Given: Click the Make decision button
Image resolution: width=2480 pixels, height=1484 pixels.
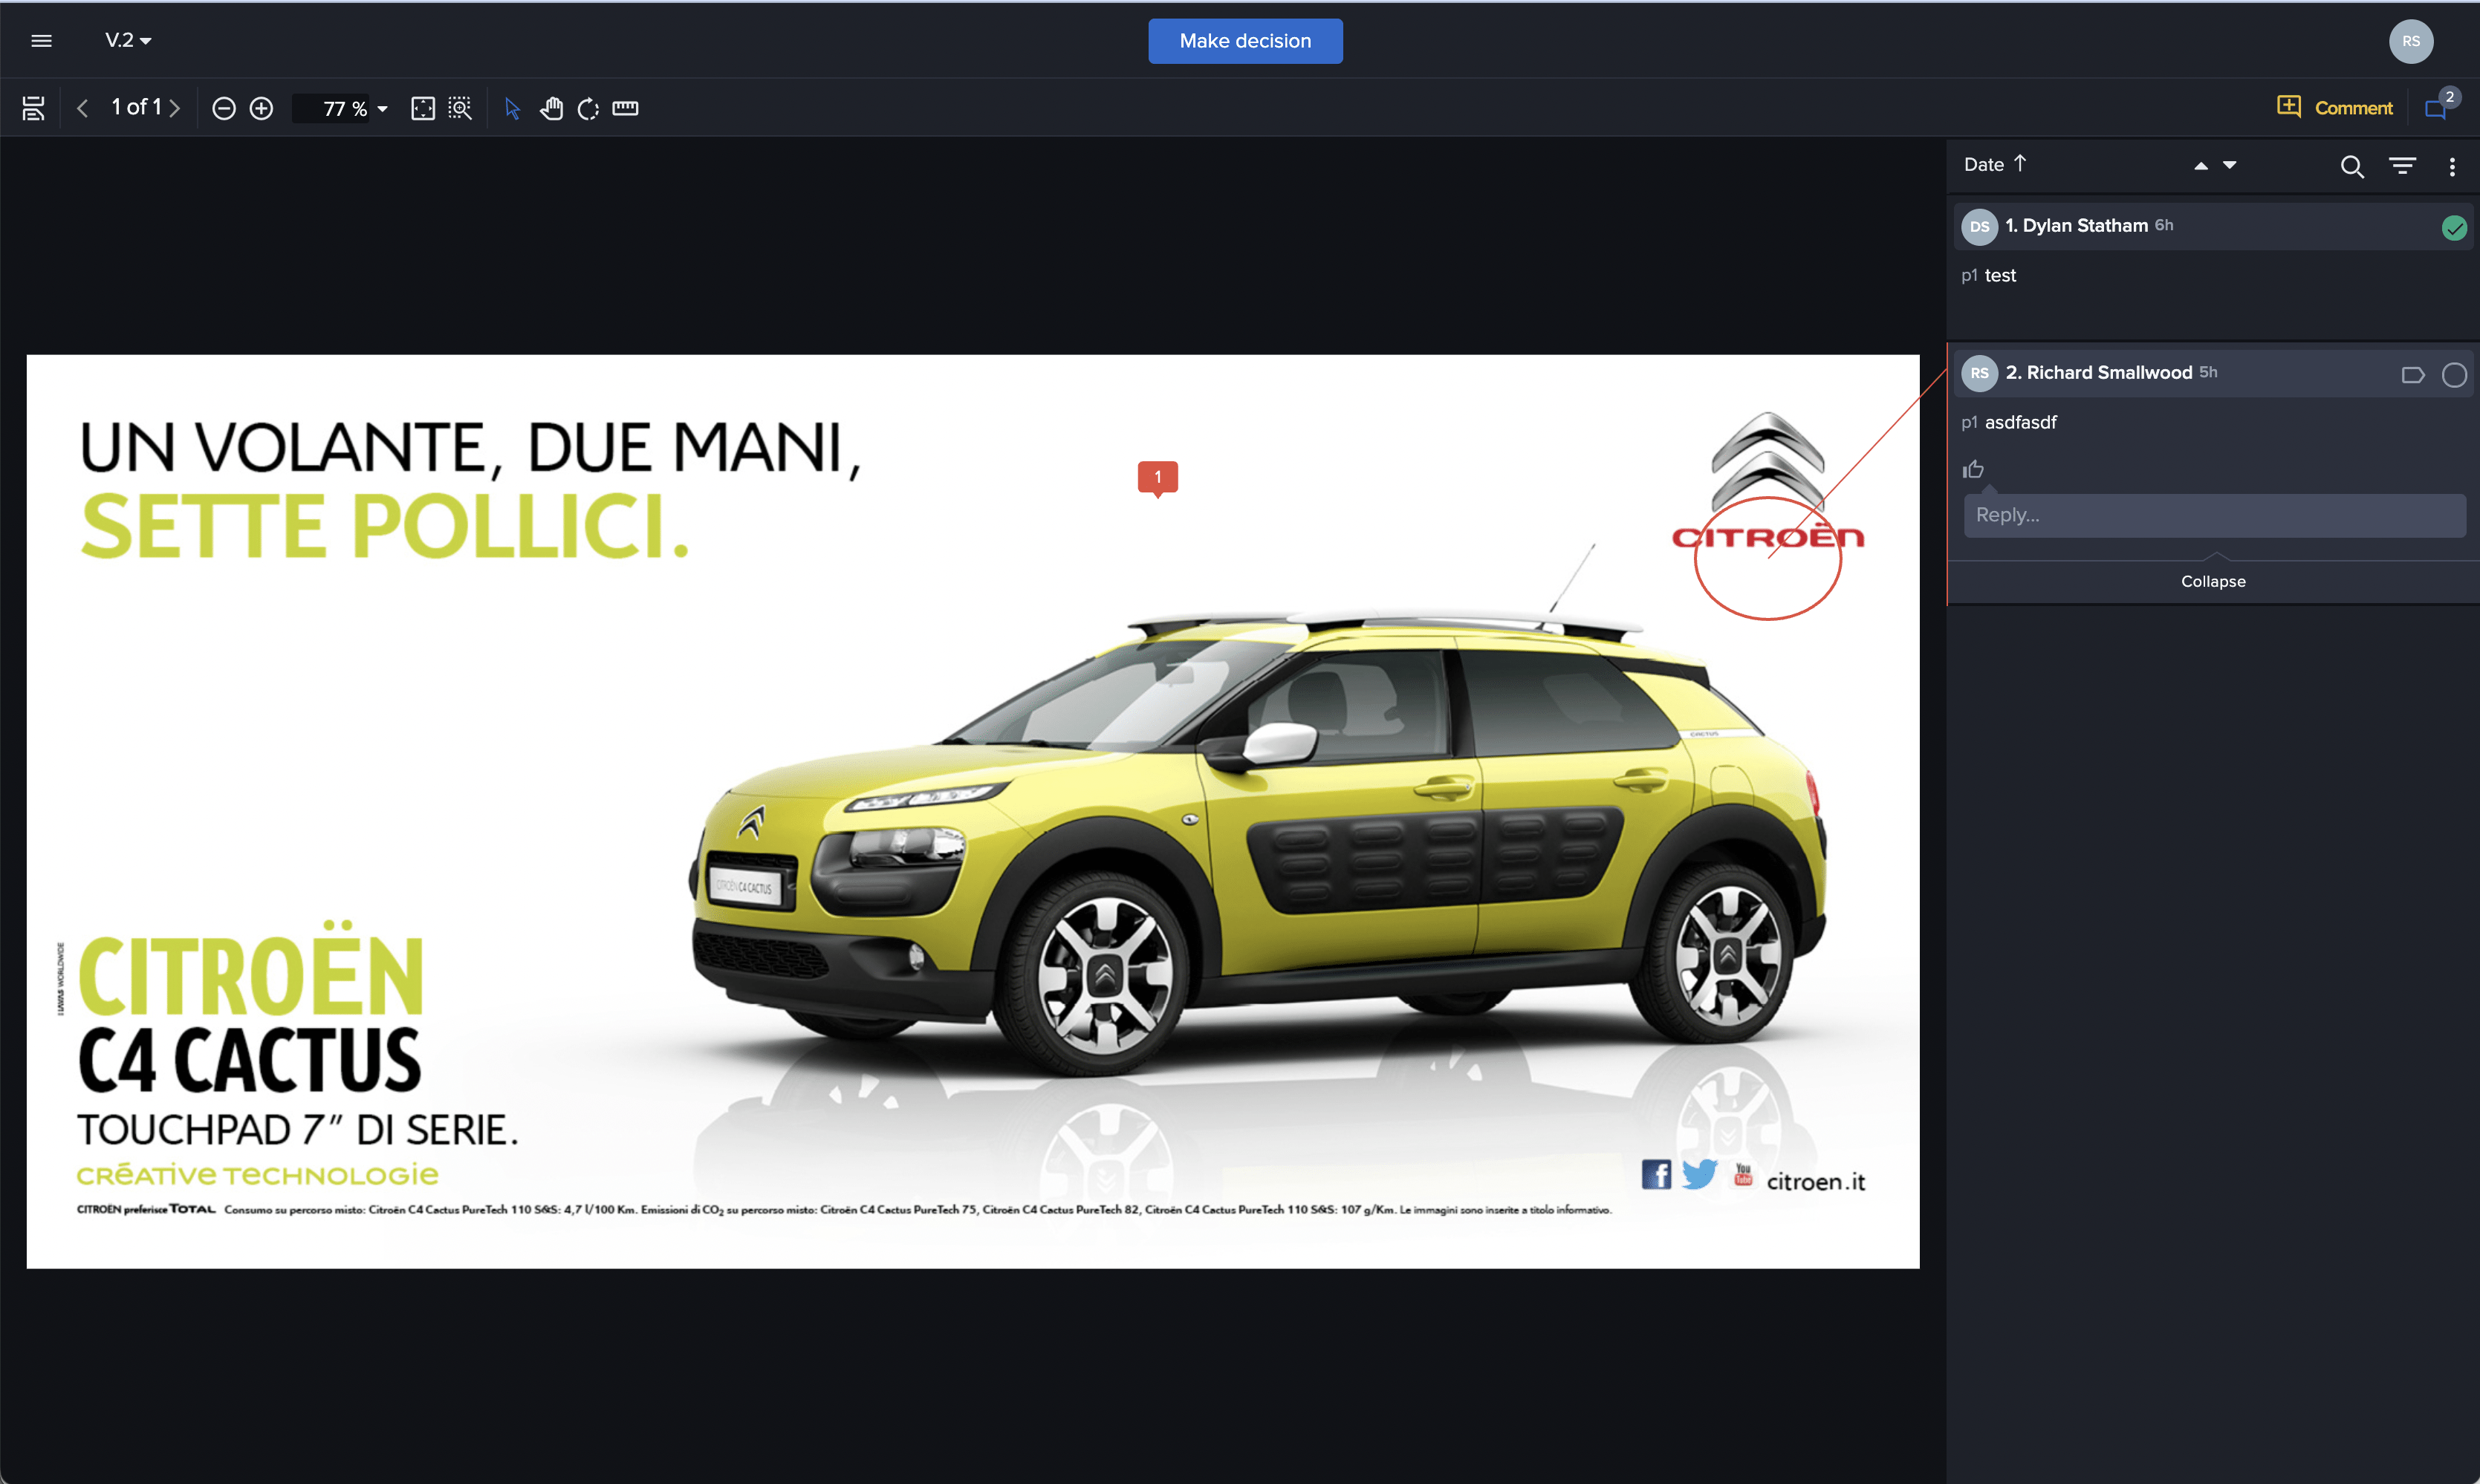Looking at the screenshot, I should click(1245, 41).
